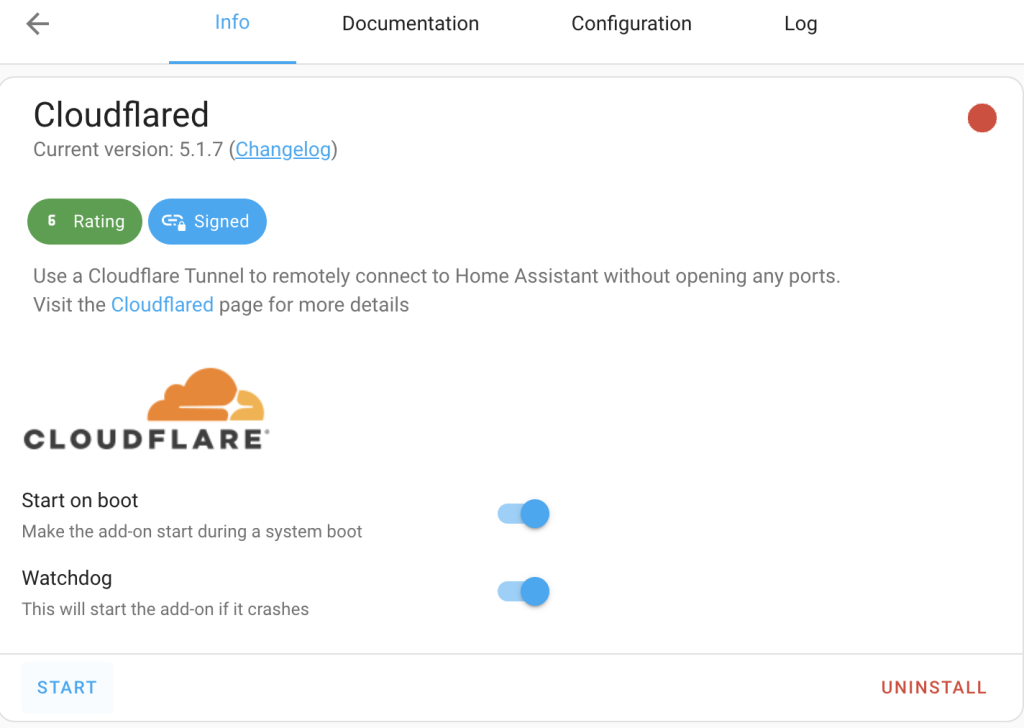1024x728 pixels.
Task: Start the Cloudflared add-on
Action: coord(67,688)
